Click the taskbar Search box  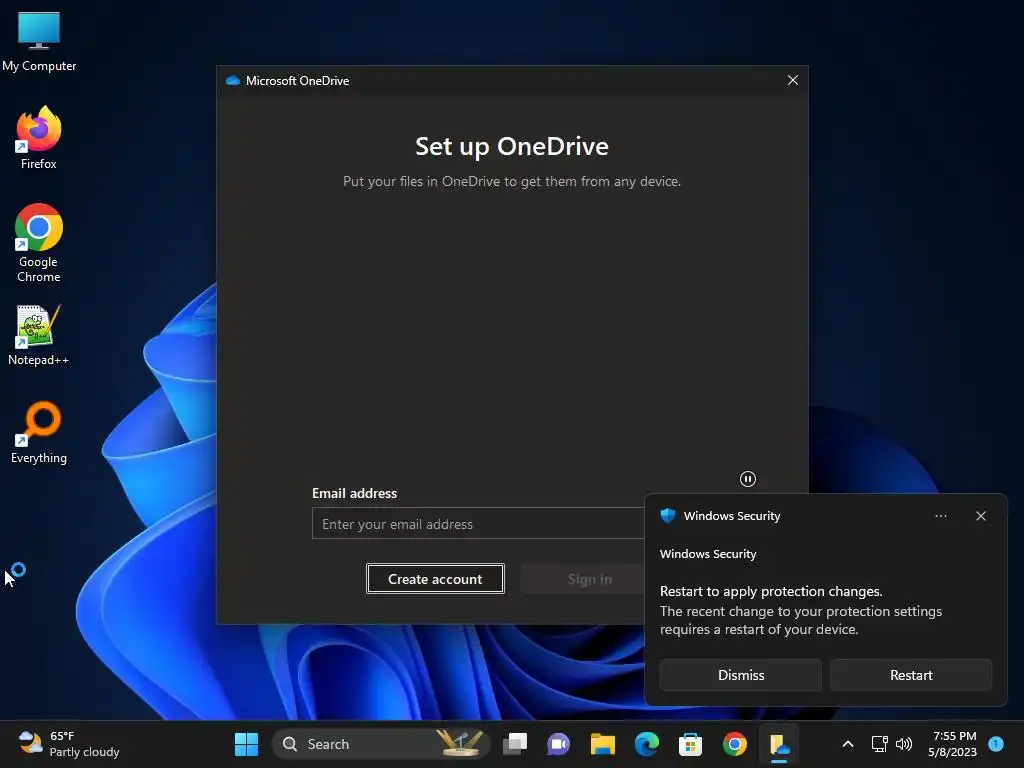pos(381,744)
